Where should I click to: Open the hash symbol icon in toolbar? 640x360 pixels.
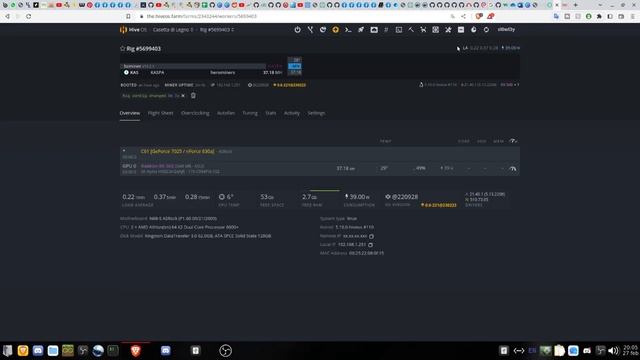click(x=386, y=30)
